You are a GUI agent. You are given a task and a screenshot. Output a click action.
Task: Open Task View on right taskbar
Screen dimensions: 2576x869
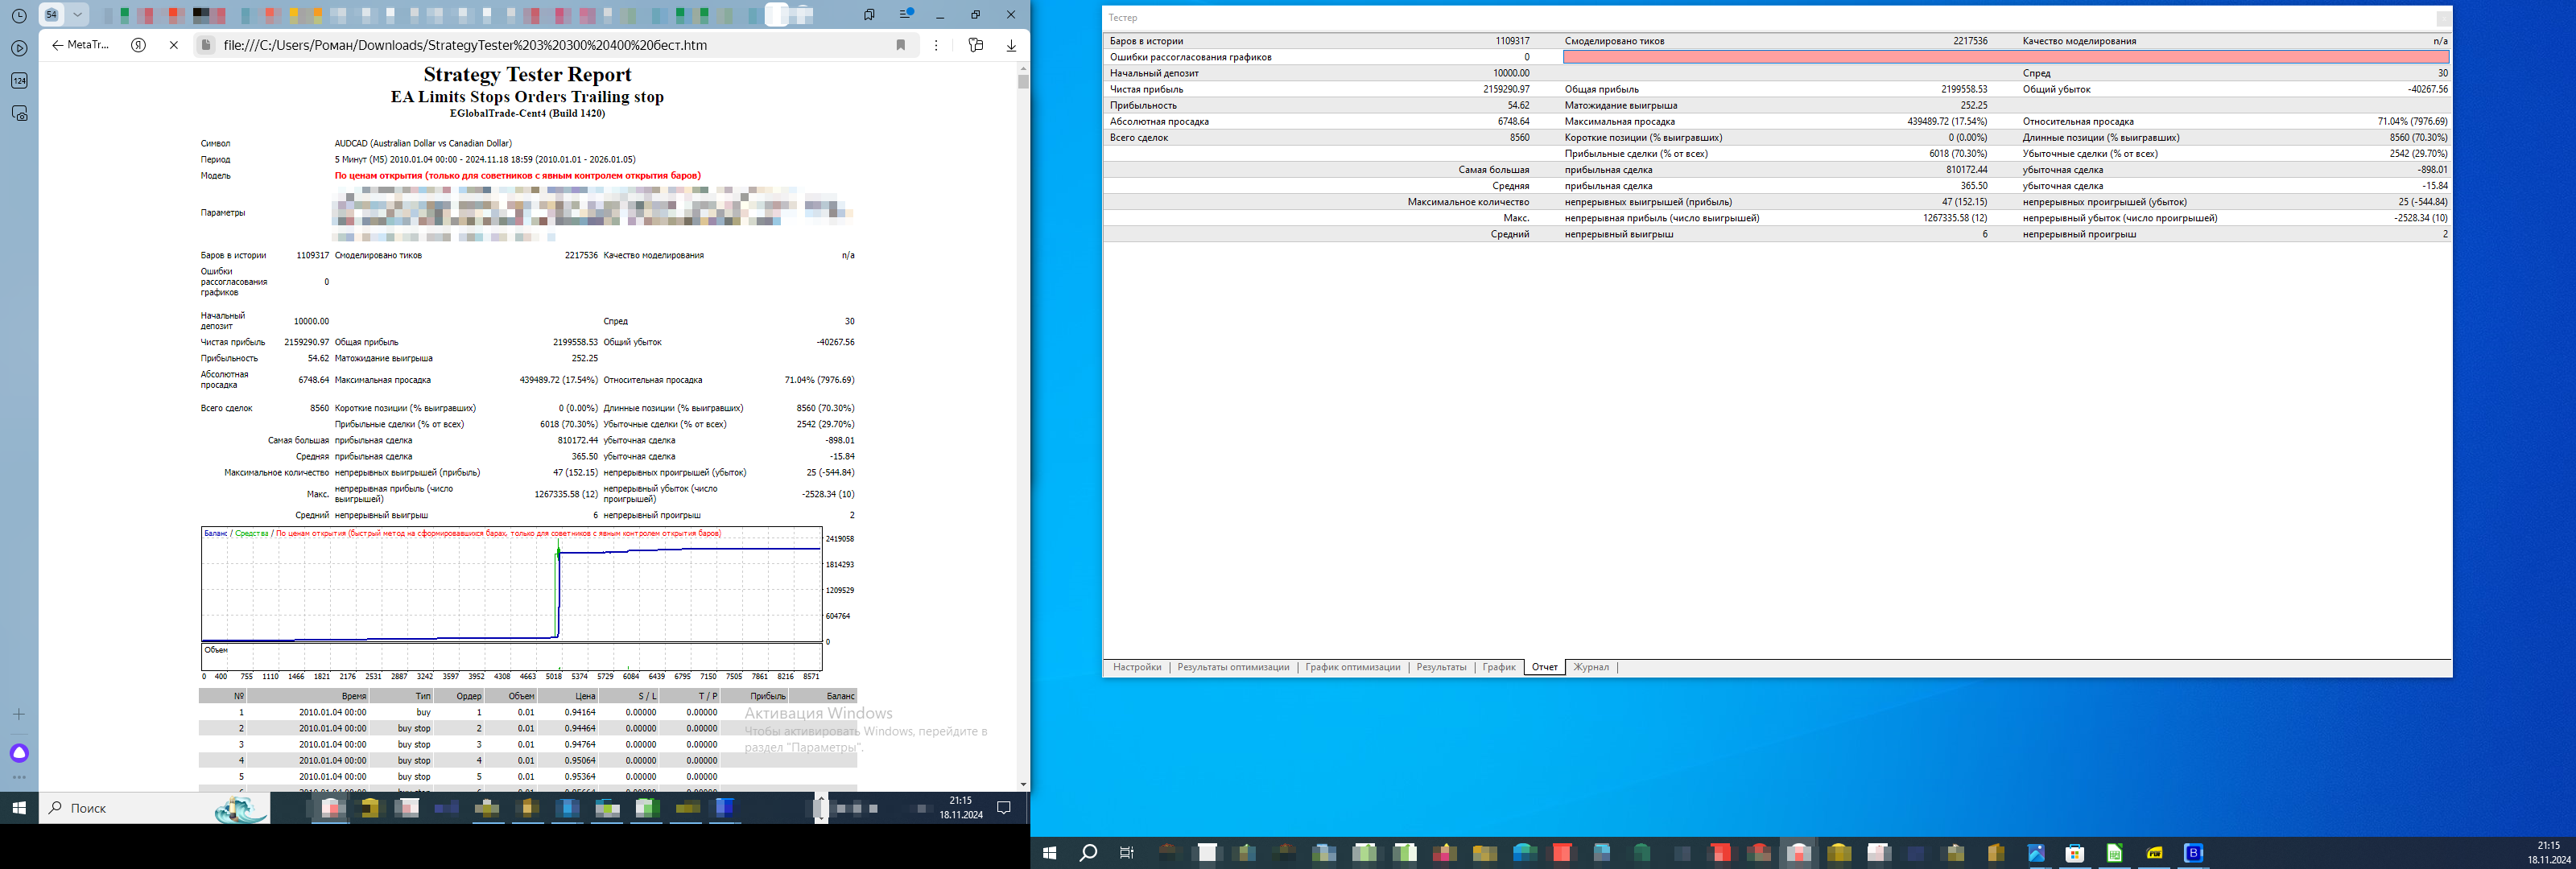1127,853
